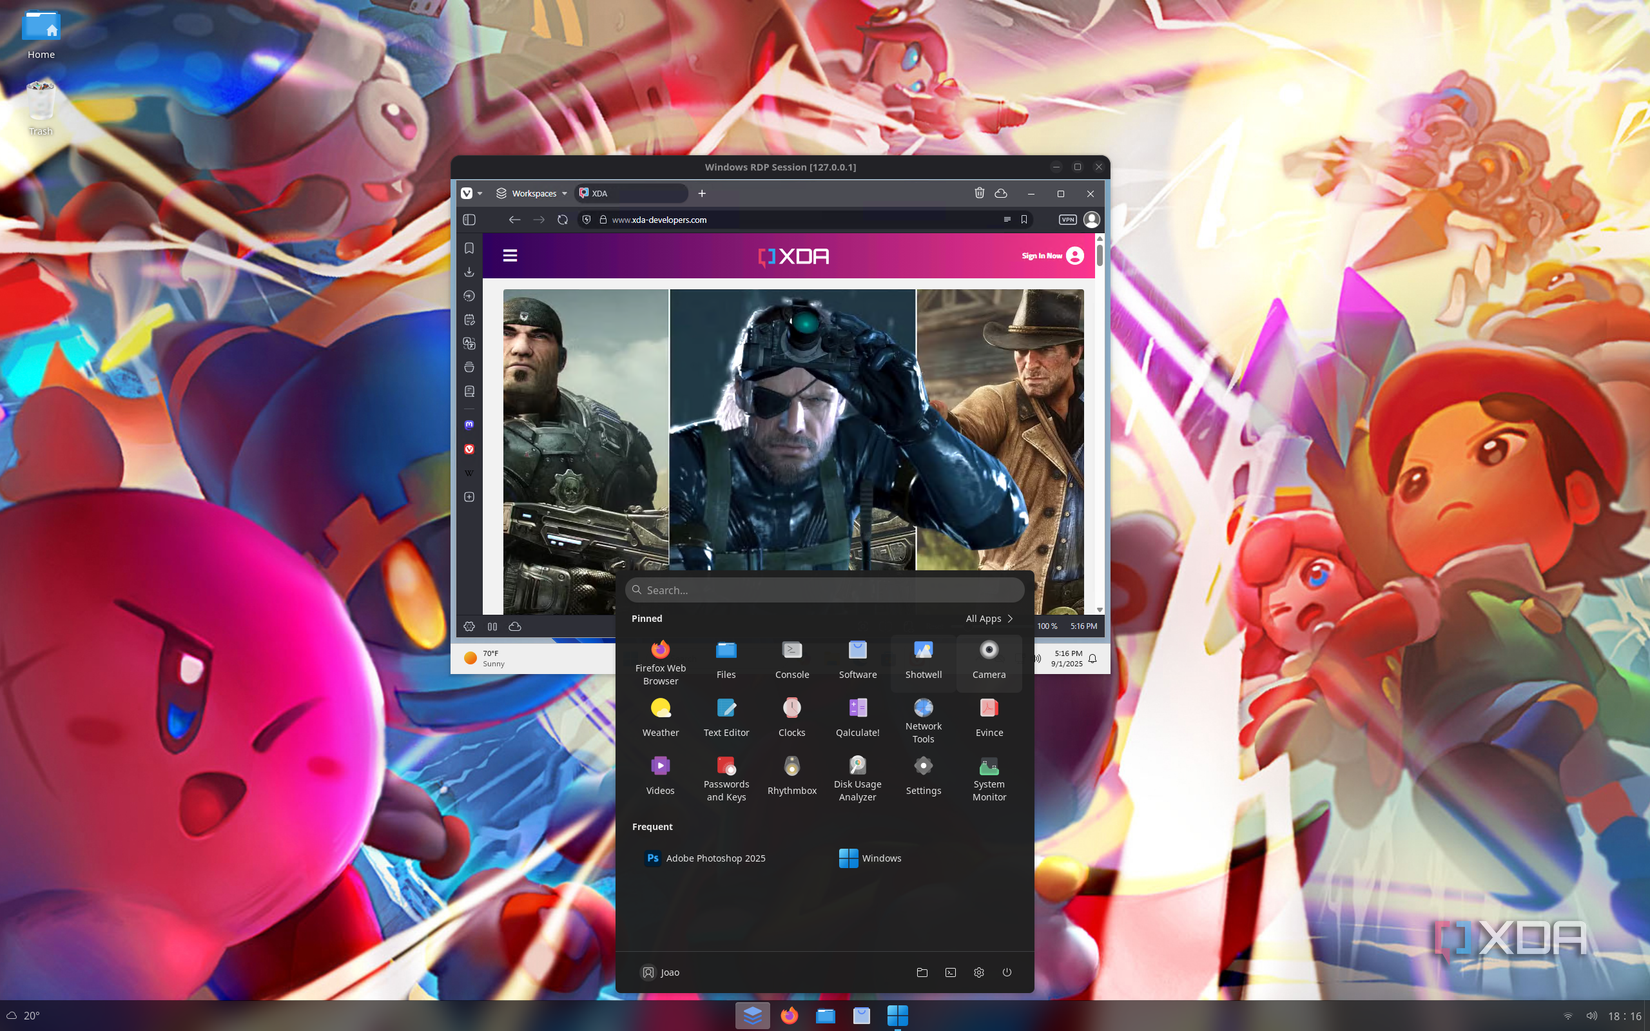Toggle the Vivaldi side panel

[x=469, y=219]
